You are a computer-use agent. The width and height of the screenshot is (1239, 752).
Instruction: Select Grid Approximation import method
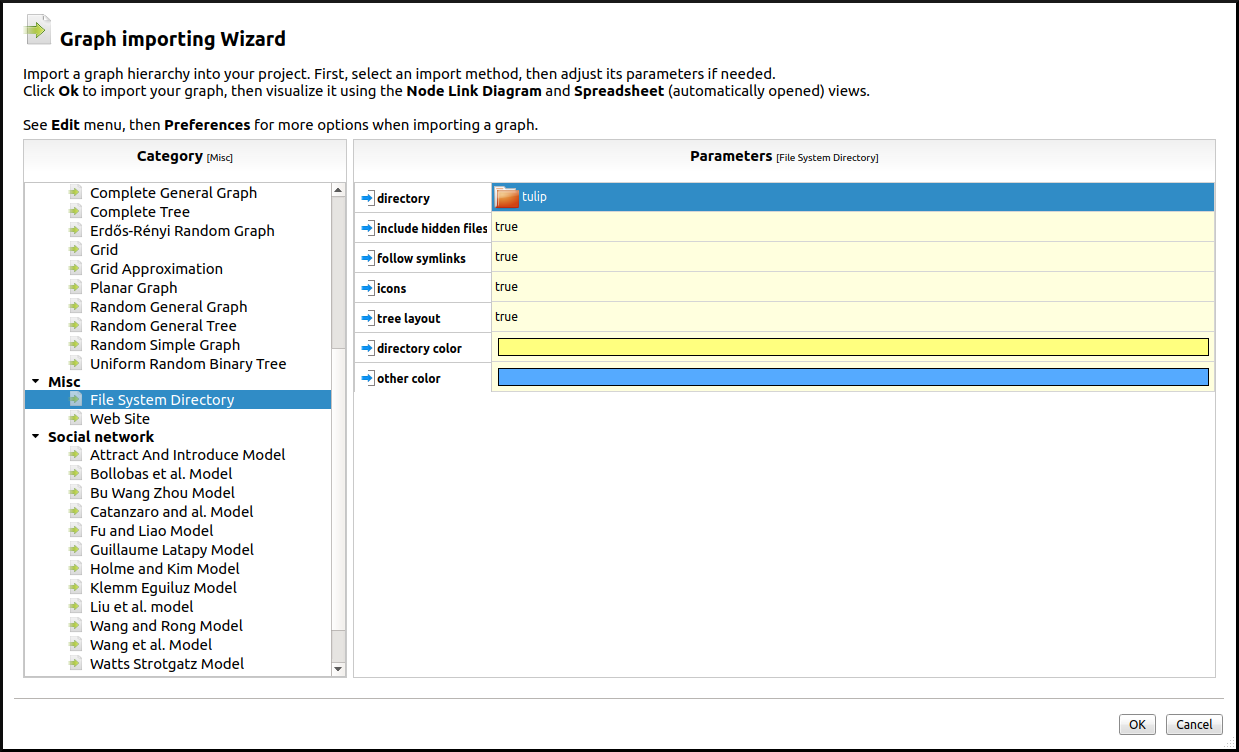coord(156,269)
